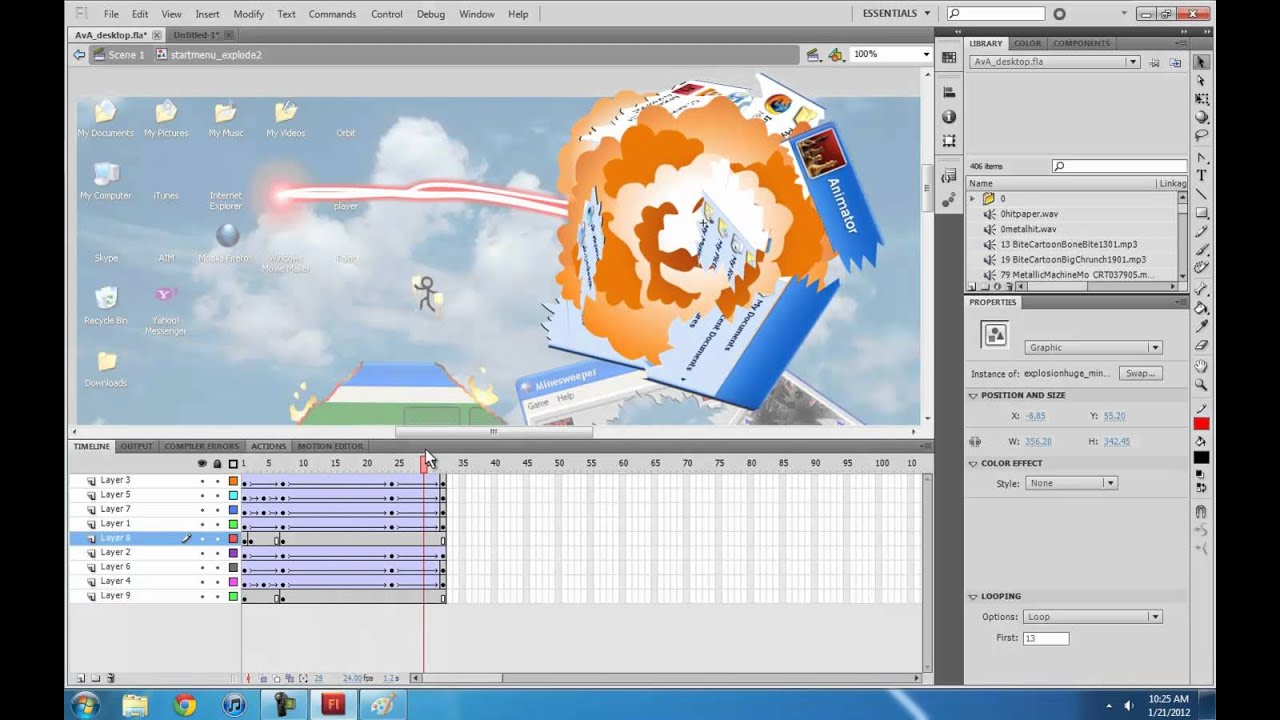Collapse the Position and Size section
This screenshot has width=1280, height=720.
pos(973,395)
